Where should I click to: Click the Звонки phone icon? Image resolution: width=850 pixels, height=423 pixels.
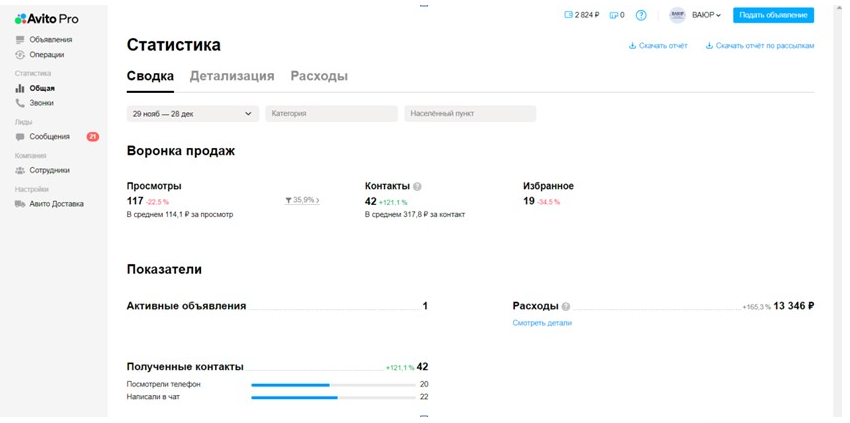(x=20, y=103)
